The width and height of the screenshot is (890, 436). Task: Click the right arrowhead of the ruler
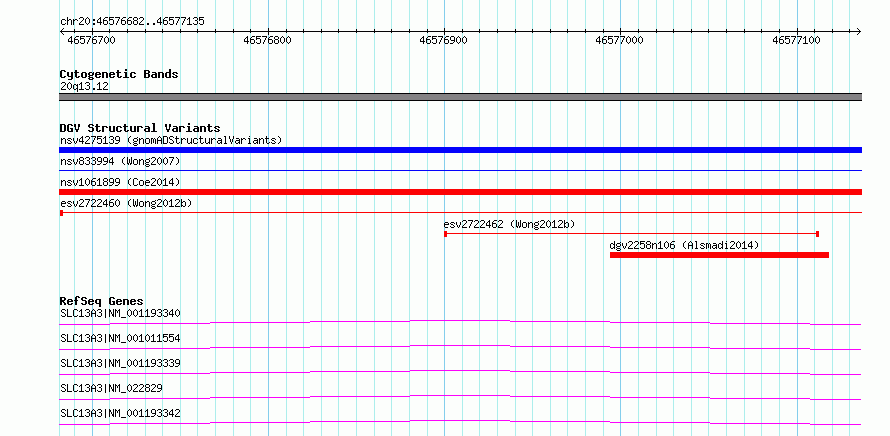[x=859, y=31]
